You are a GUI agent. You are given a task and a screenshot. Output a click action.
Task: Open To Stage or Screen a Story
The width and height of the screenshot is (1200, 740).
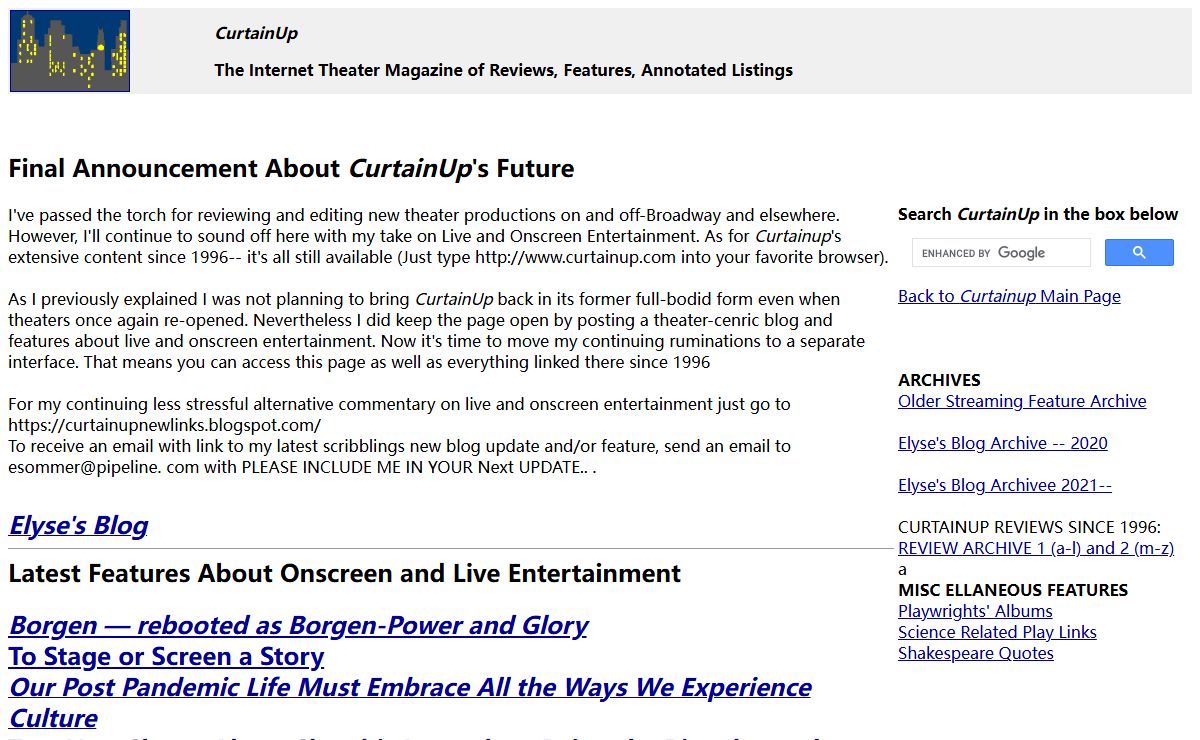[166, 656]
